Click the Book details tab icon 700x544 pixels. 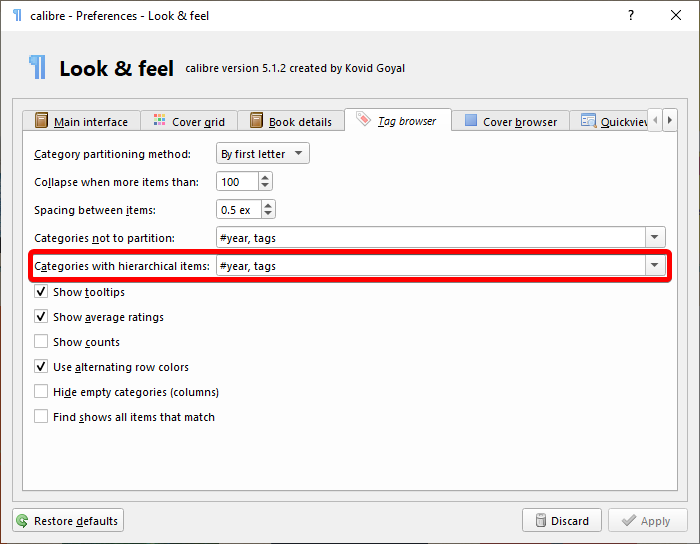pyautogui.click(x=257, y=121)
